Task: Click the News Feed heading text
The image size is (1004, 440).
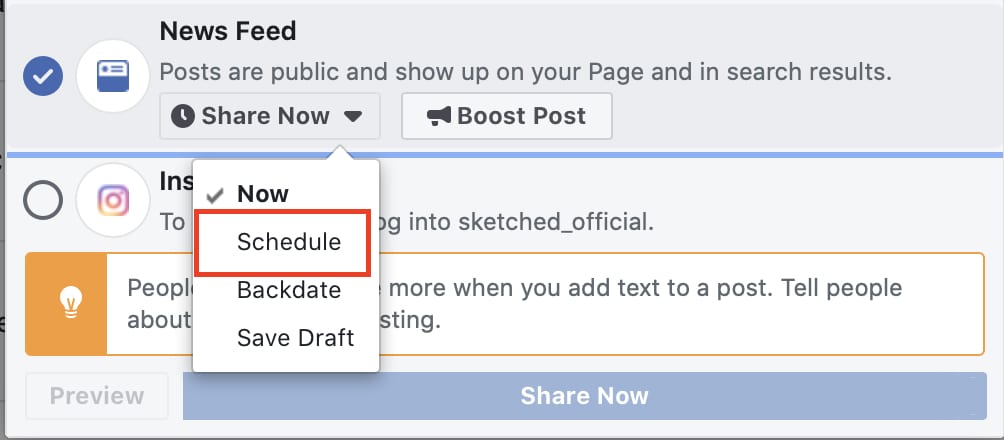Action: 228,31
